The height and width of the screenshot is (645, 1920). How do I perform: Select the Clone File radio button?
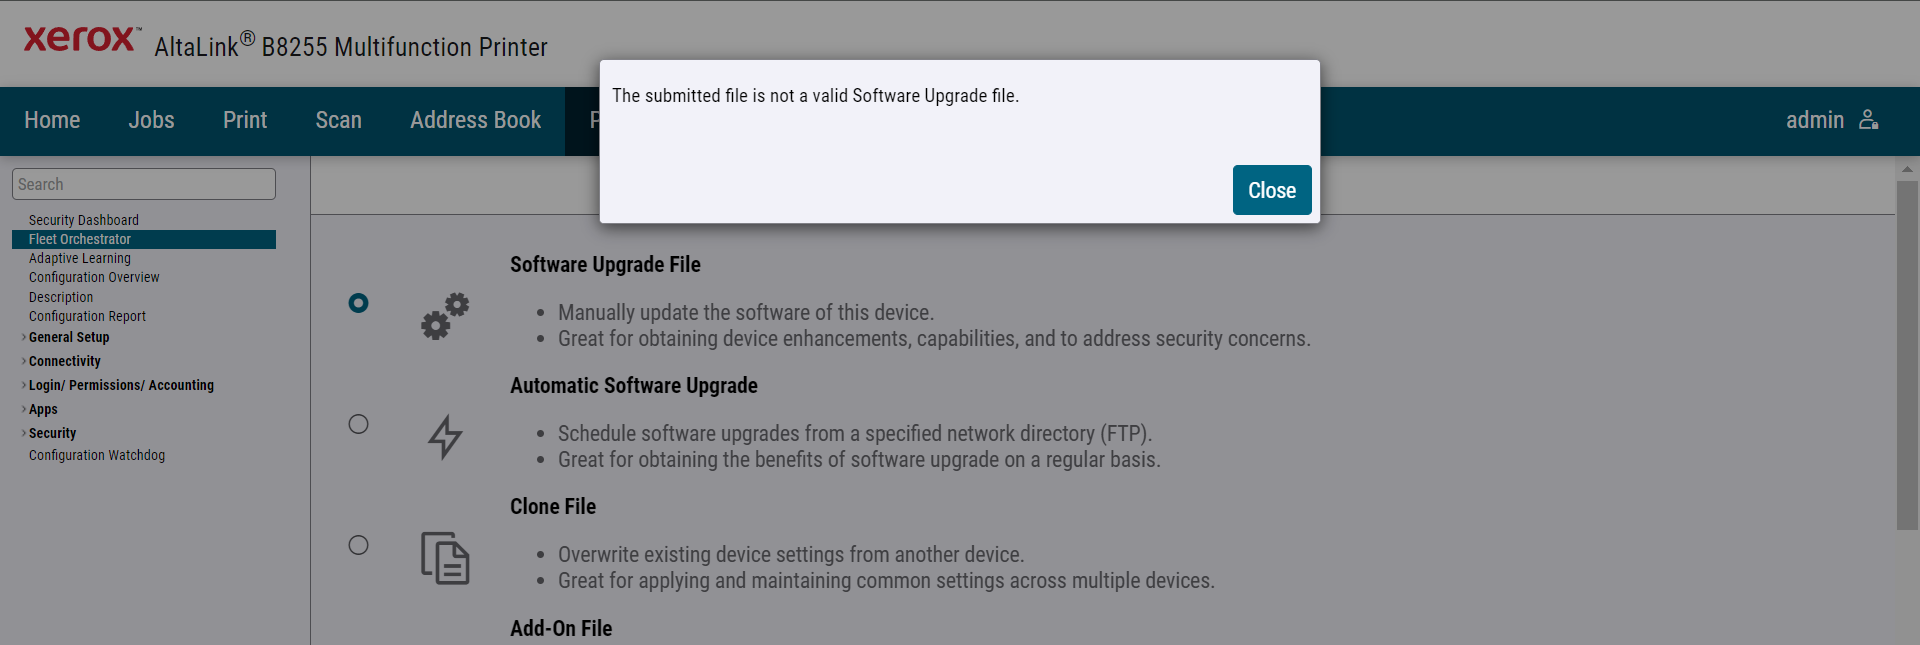[x=358, y=545]
